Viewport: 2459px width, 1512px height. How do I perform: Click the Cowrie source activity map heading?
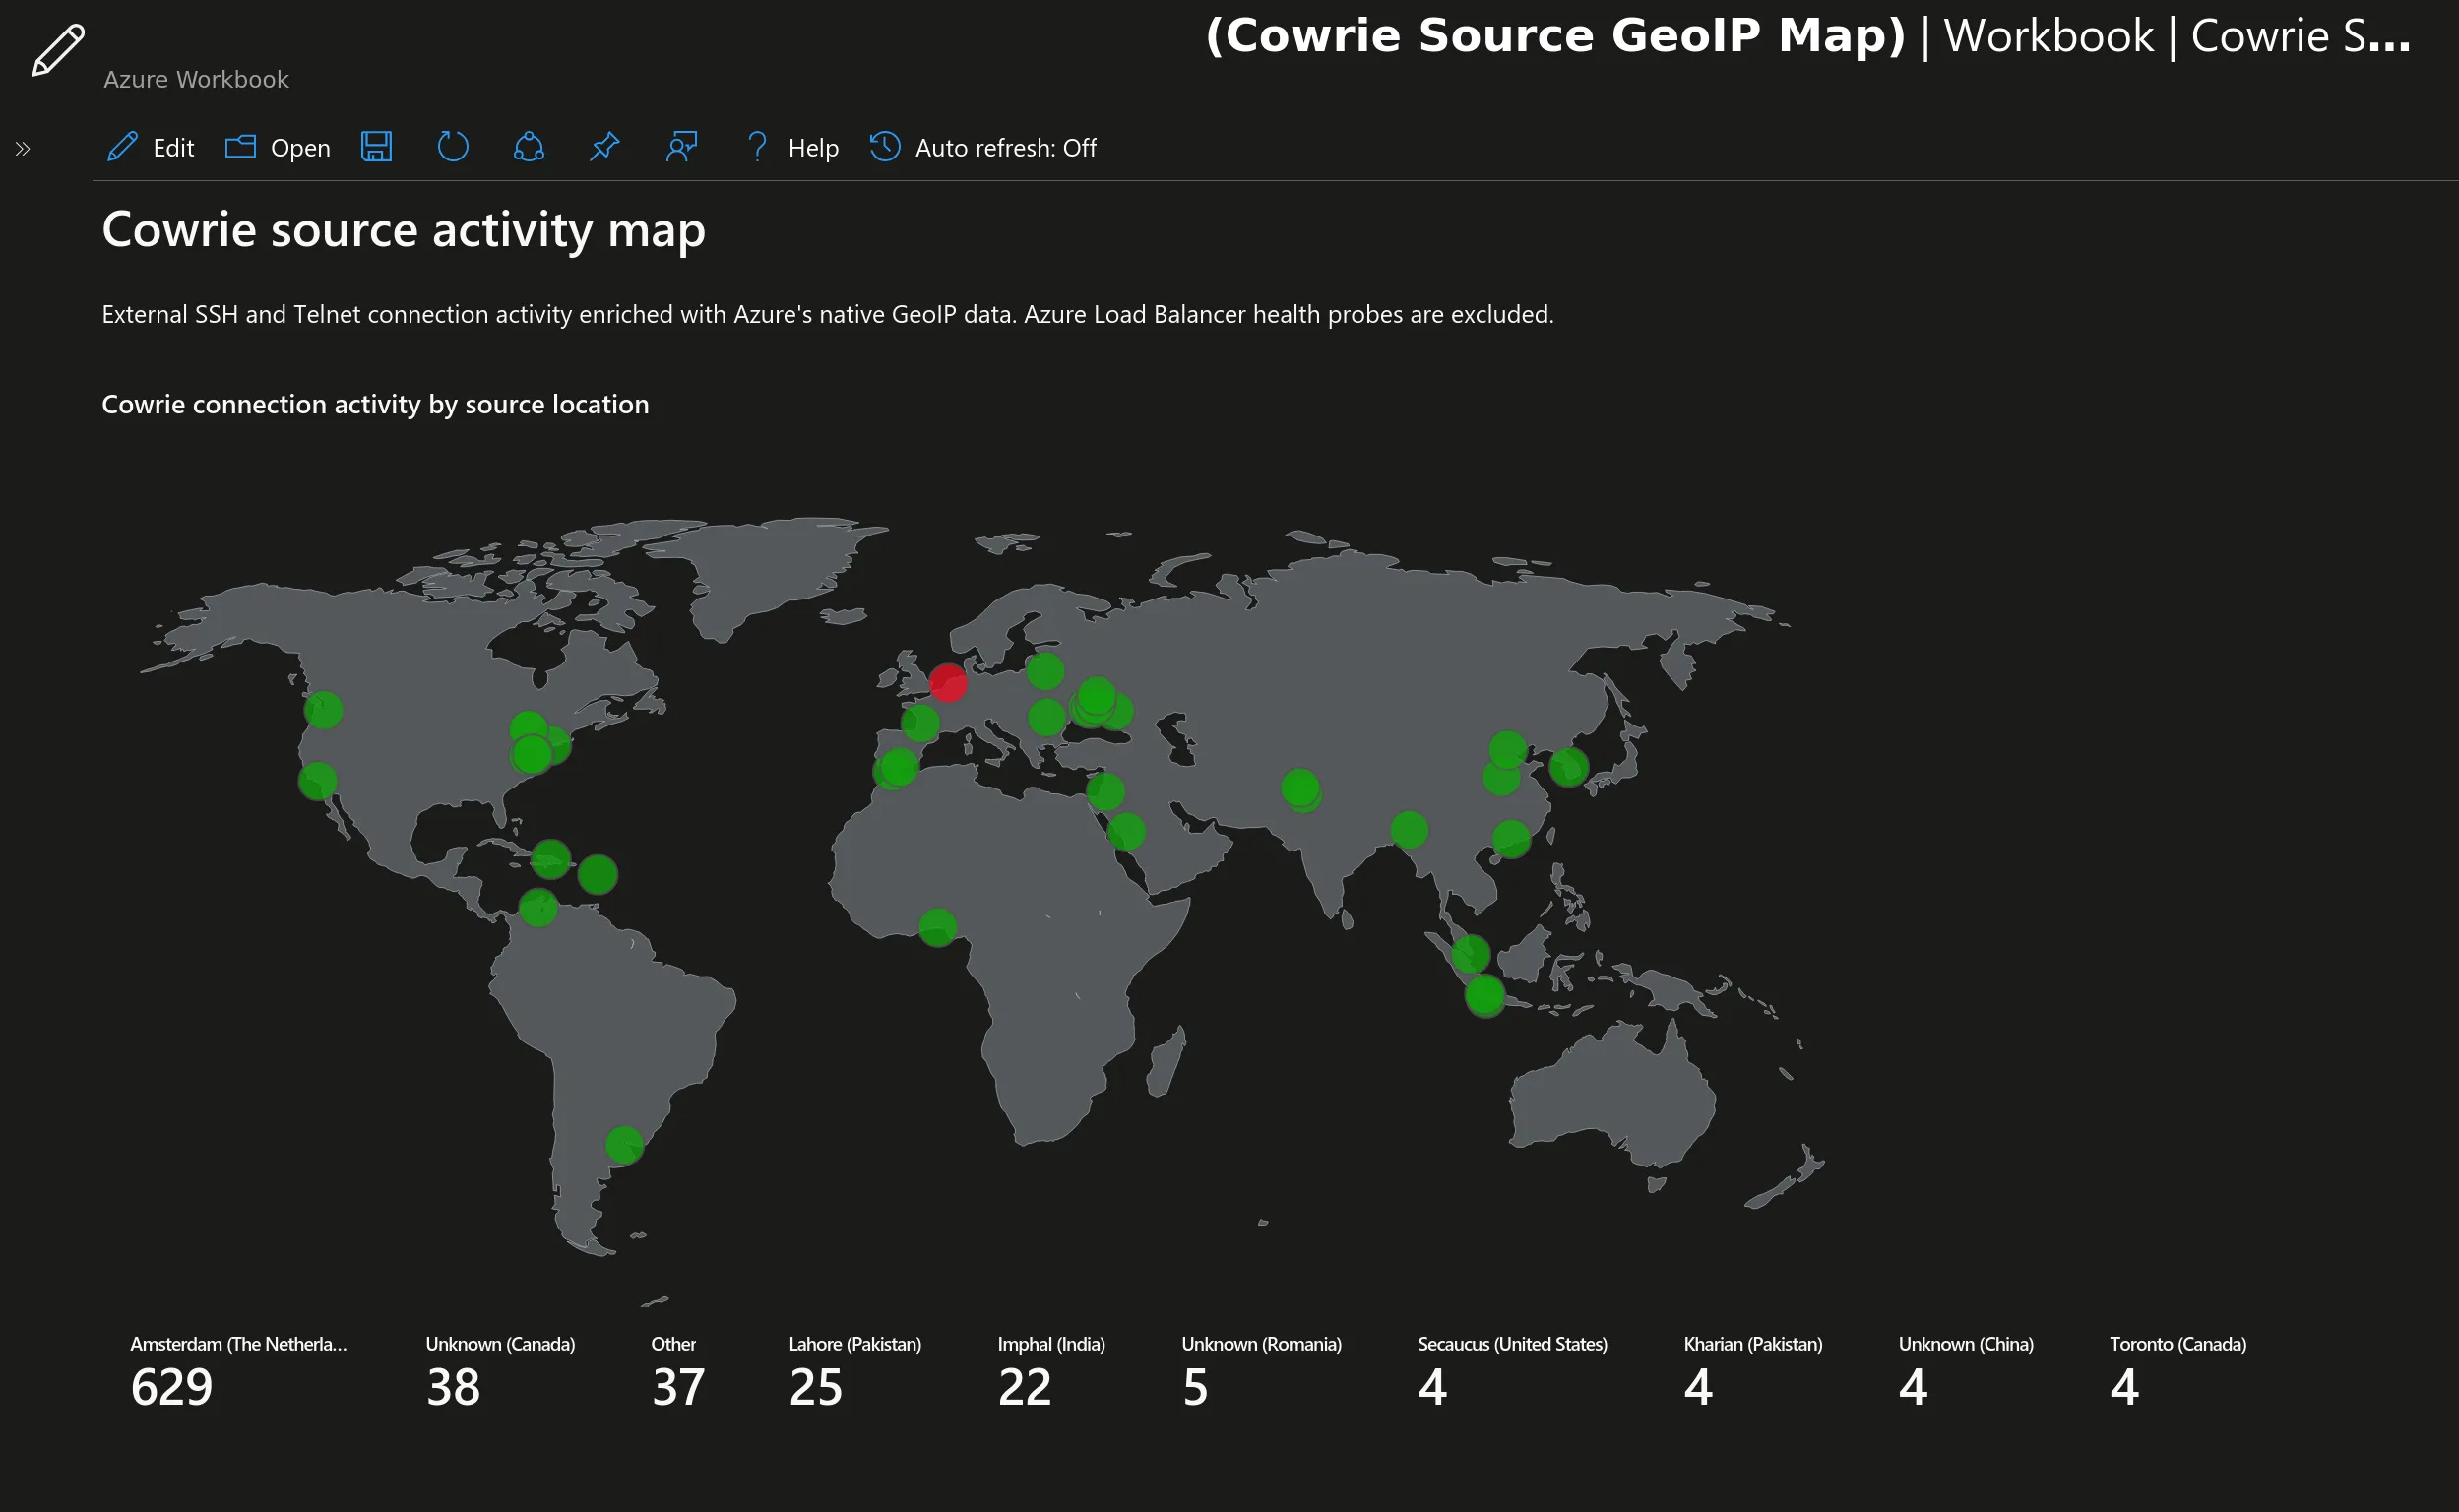(404, 230)
